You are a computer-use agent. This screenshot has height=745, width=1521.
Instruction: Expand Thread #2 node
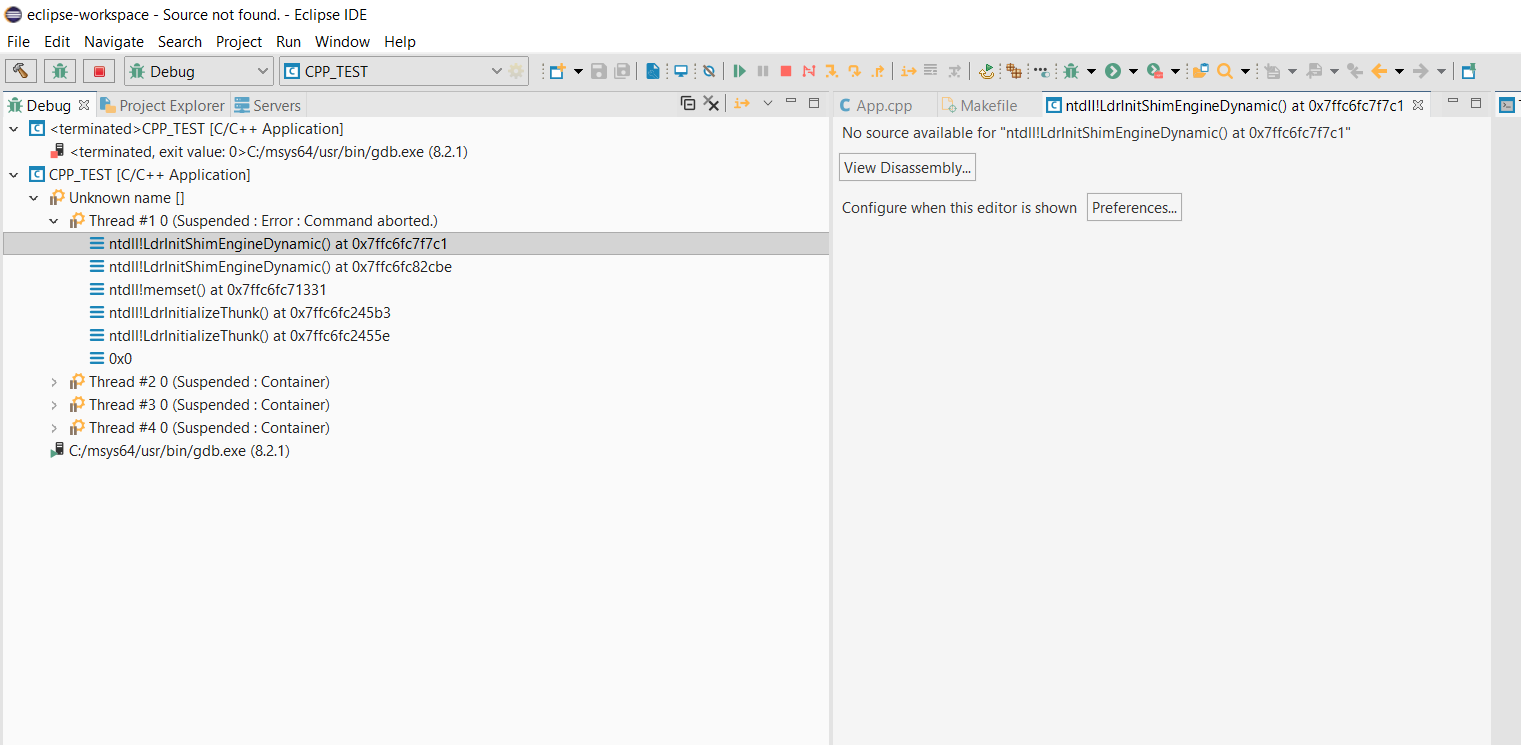pyautogui.click(x=54, y=382)
